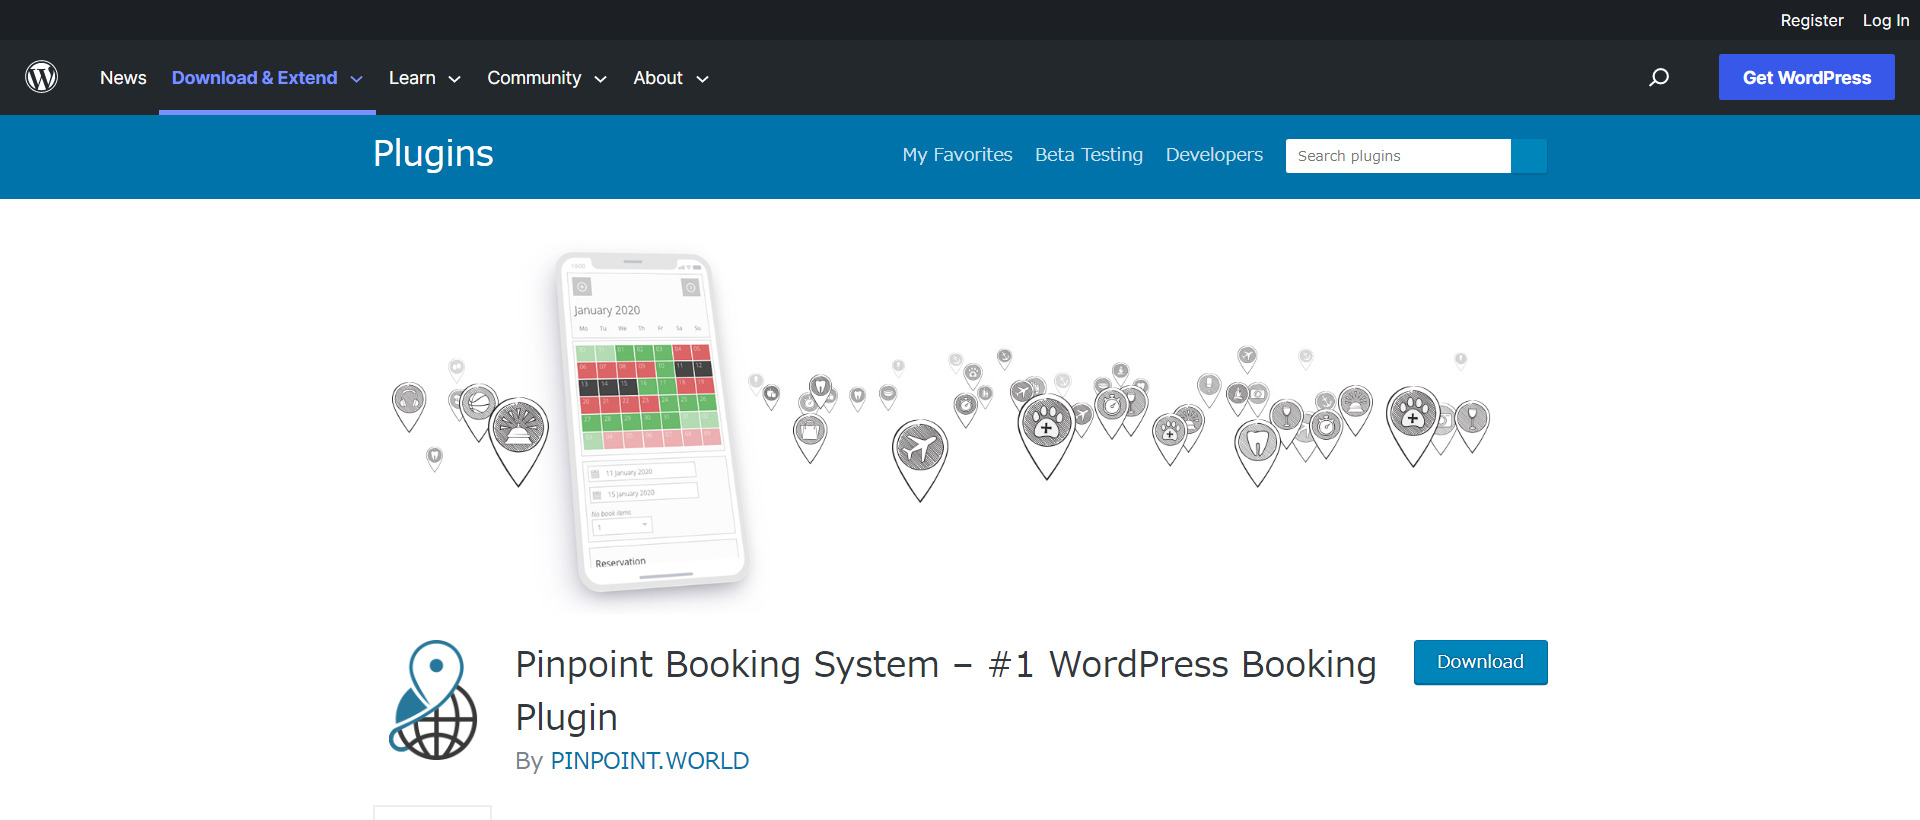Open the Download & Extend menu

[x=254, y=78]
